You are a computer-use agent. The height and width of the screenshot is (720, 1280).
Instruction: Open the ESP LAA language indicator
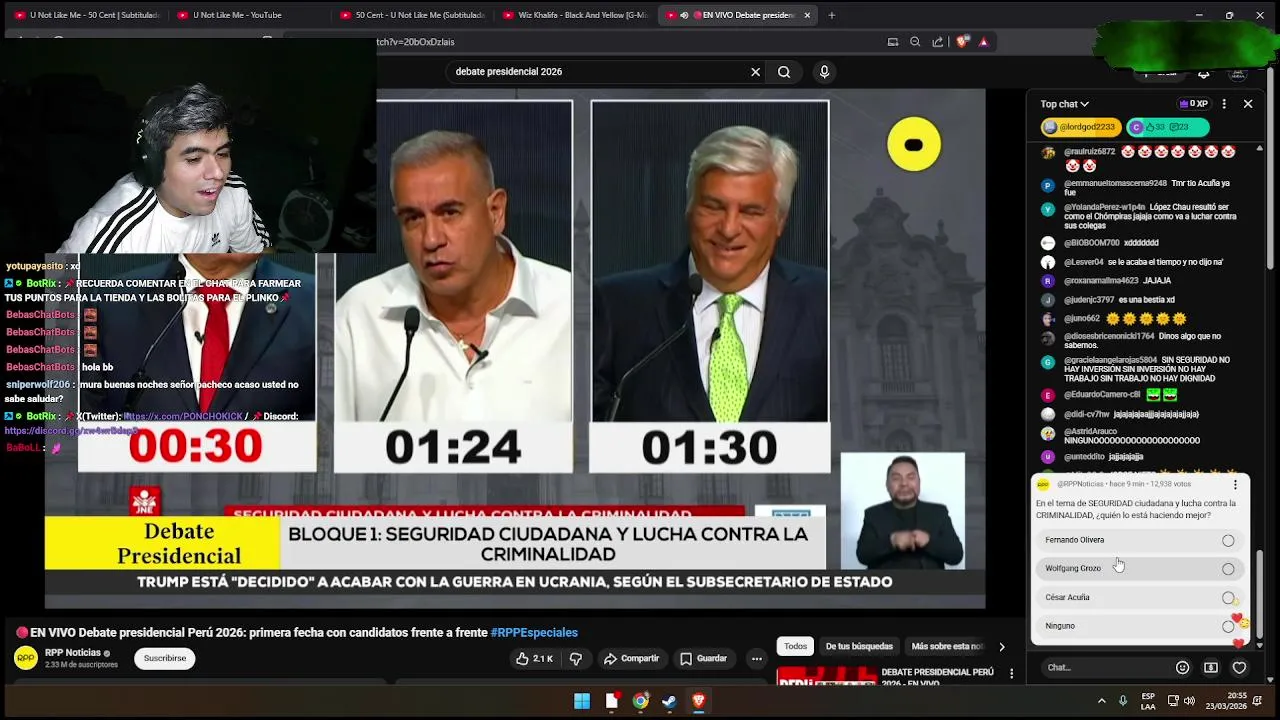coord(1149,701)
